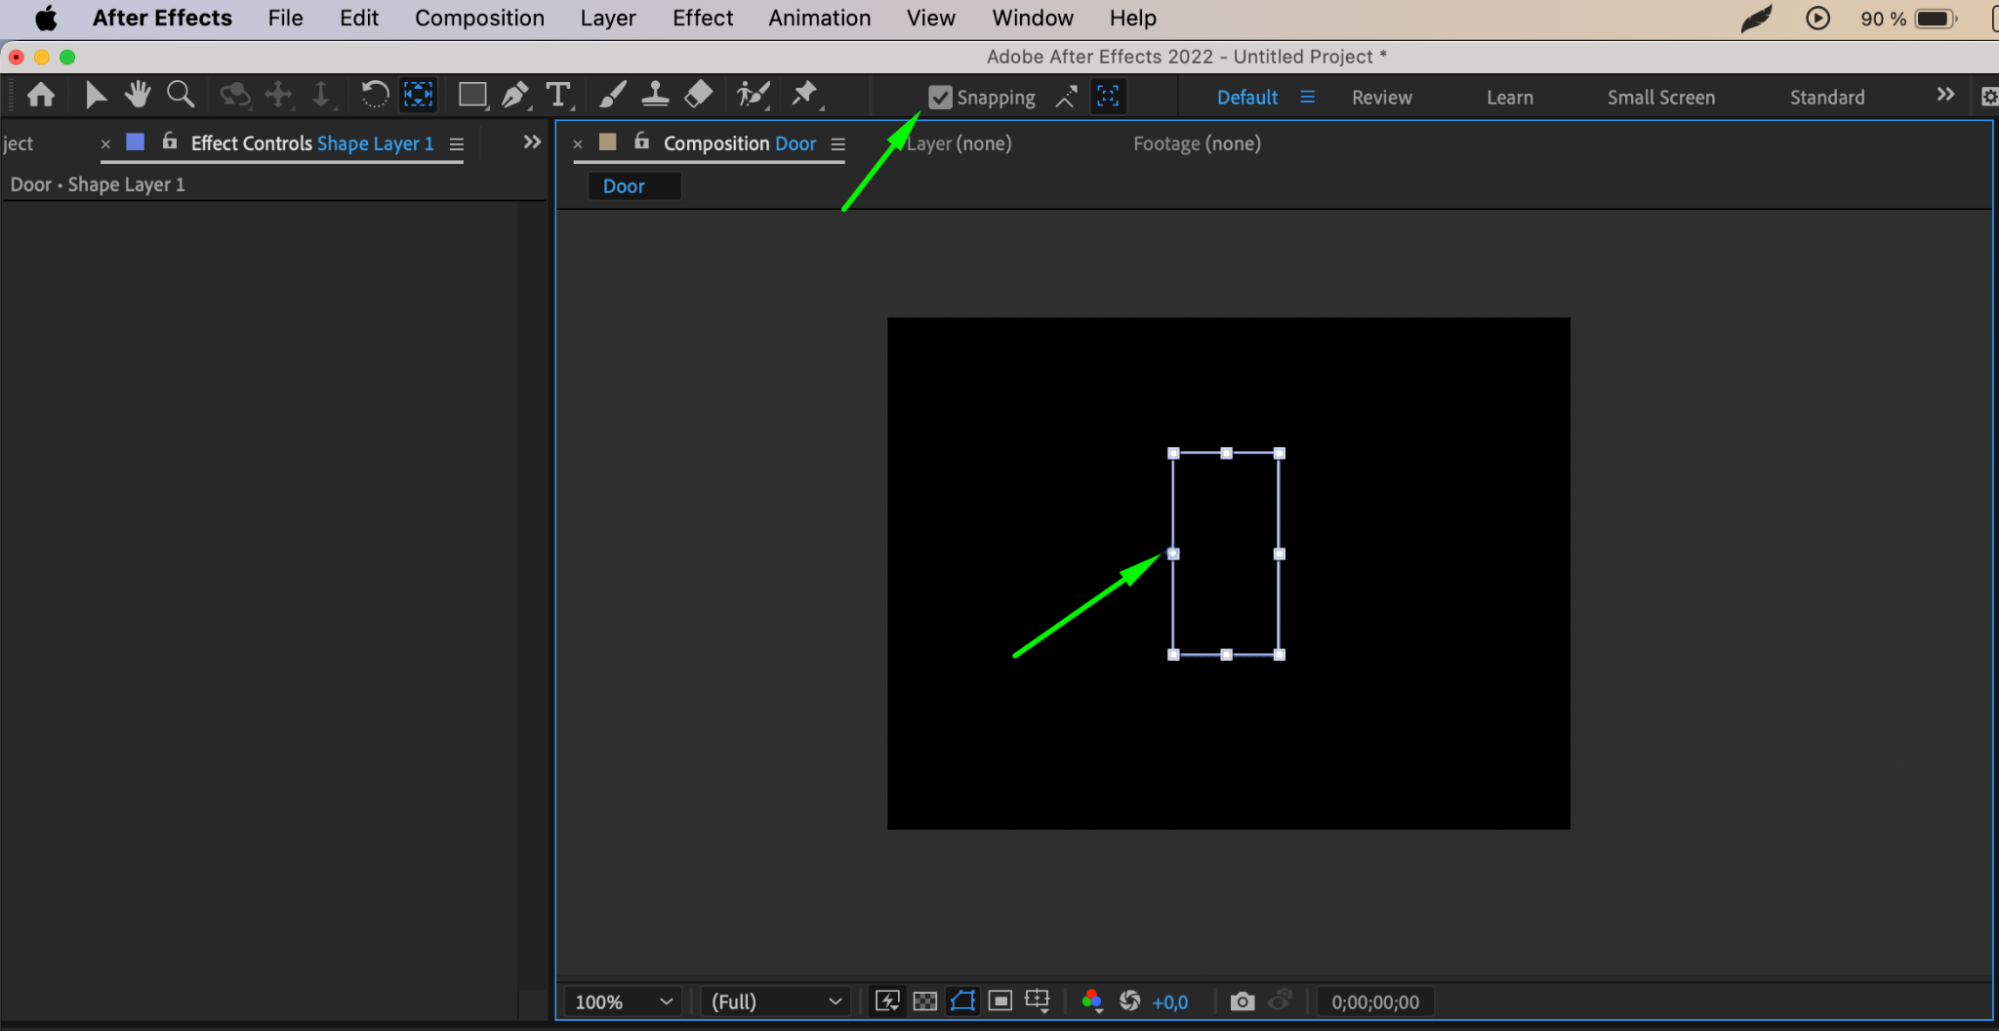This screenshot has width=1999, height=1031.
Task: Select the Puppet Pin tool
Action: pyautogui.click(x=804, y=95)
